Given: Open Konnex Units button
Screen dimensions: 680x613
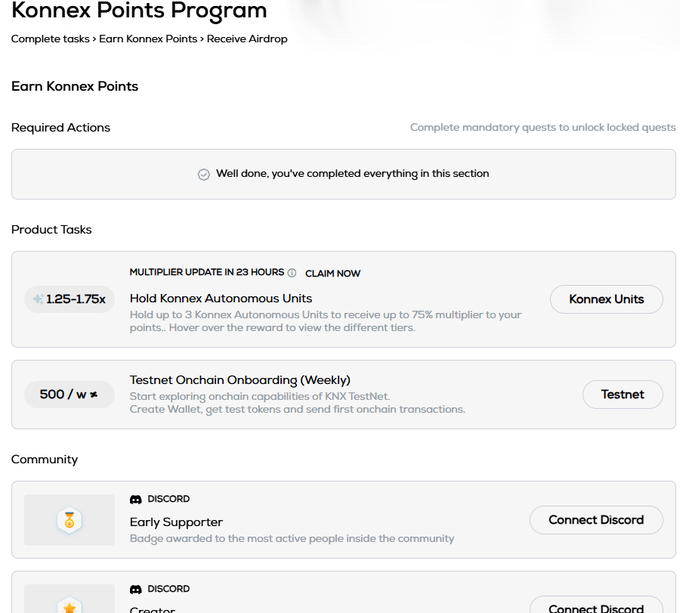Looking at the screenshot, I should 606,299.
